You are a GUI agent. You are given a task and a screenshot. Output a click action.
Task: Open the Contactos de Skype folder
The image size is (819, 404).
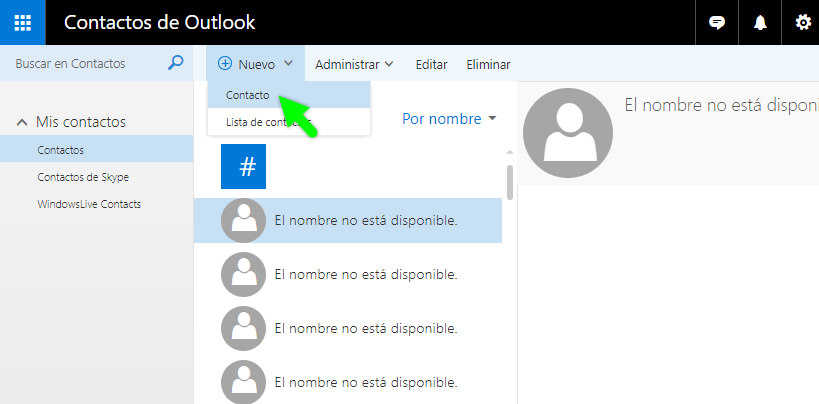[83, 177]
